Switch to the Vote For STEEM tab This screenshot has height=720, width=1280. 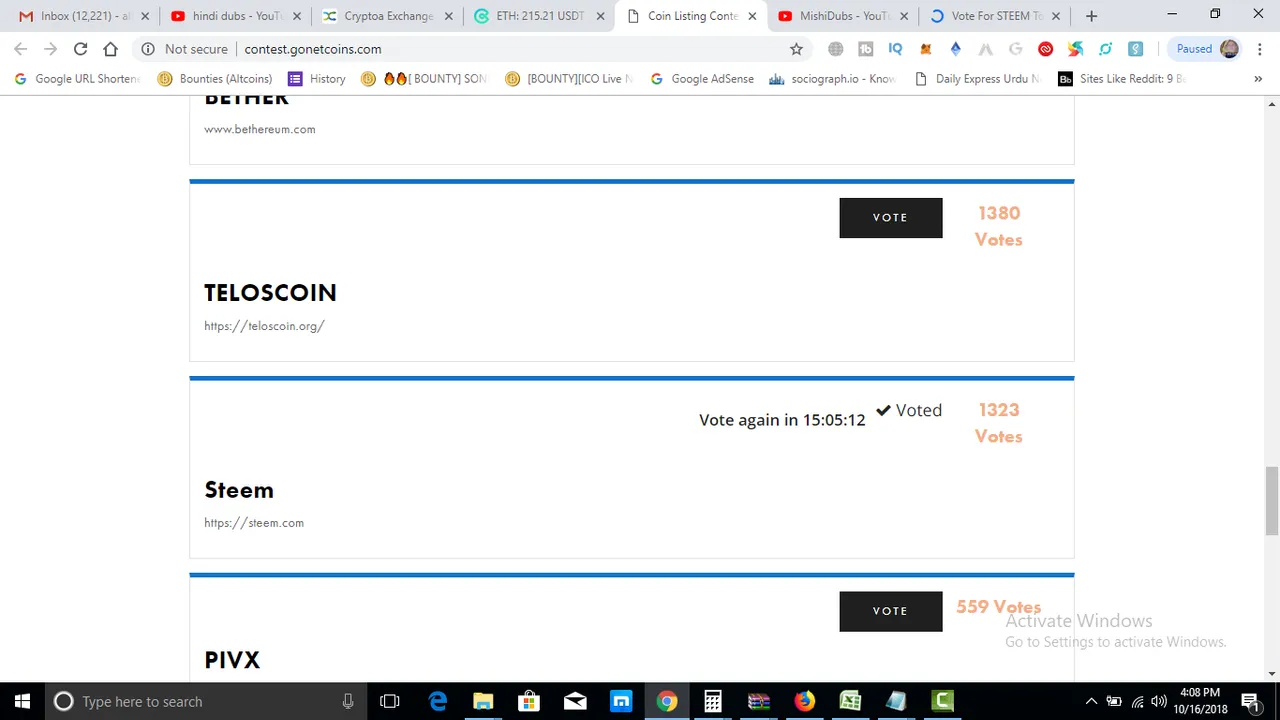coord(995,16)
